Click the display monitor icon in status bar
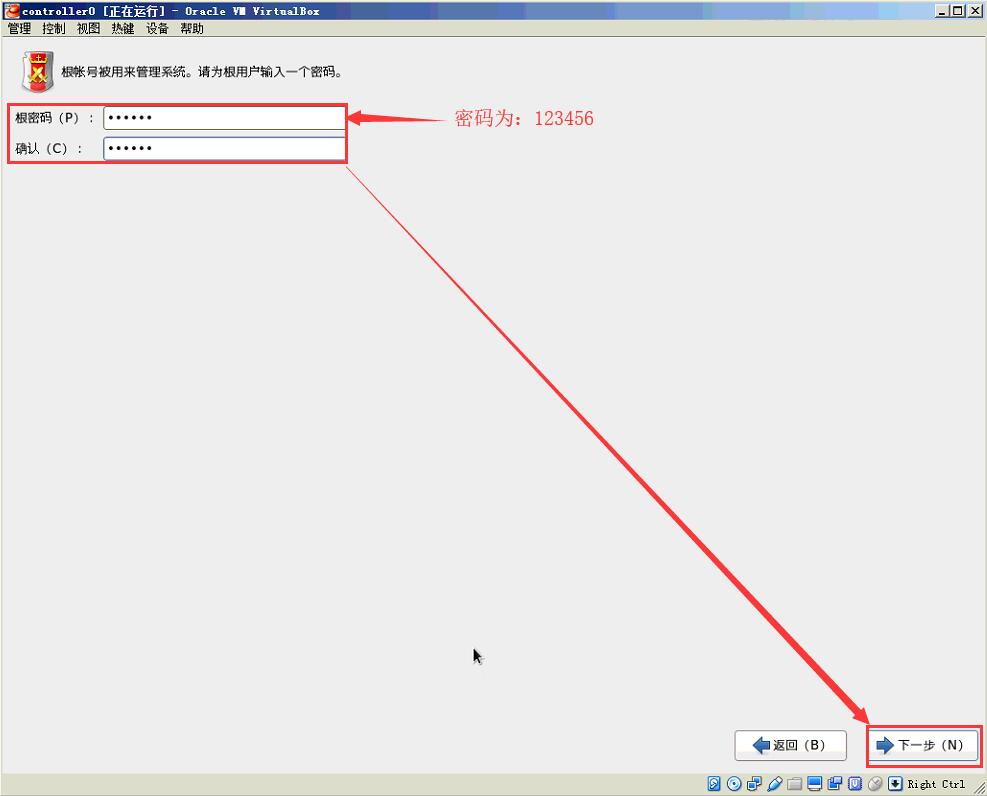 tap(815, 783)
